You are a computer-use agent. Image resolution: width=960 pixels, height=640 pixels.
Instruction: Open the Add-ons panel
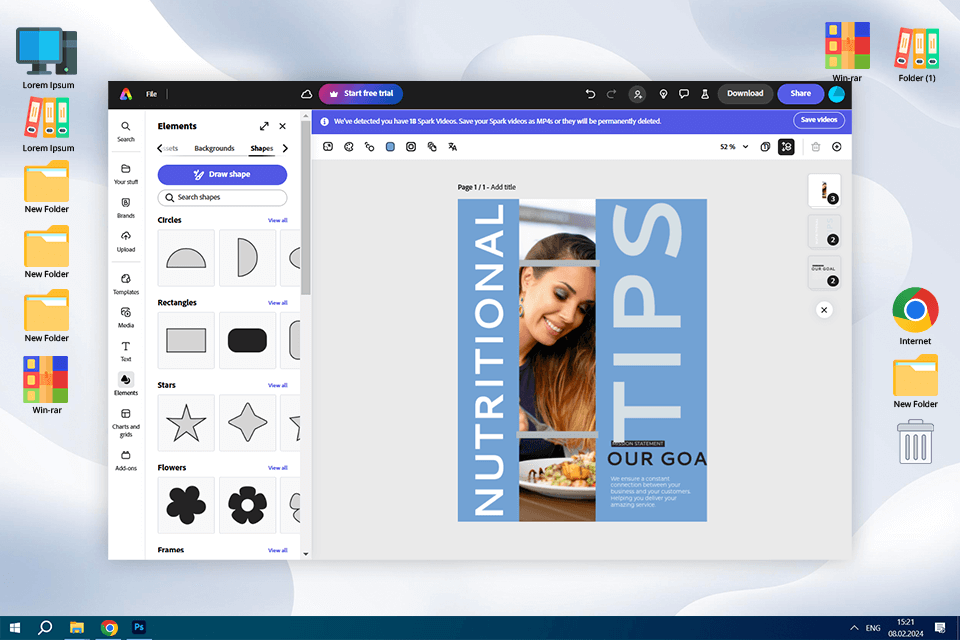click(126, 461)
